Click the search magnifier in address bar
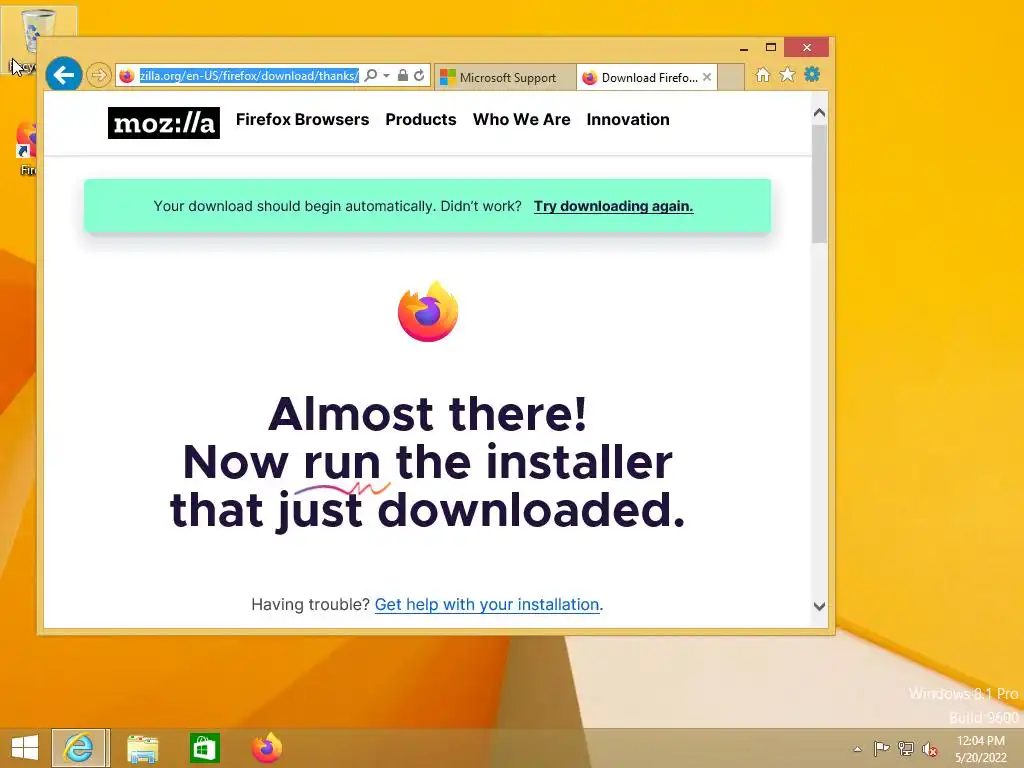This screenshot has width=1024, height=768. click(x=371, y=76)
